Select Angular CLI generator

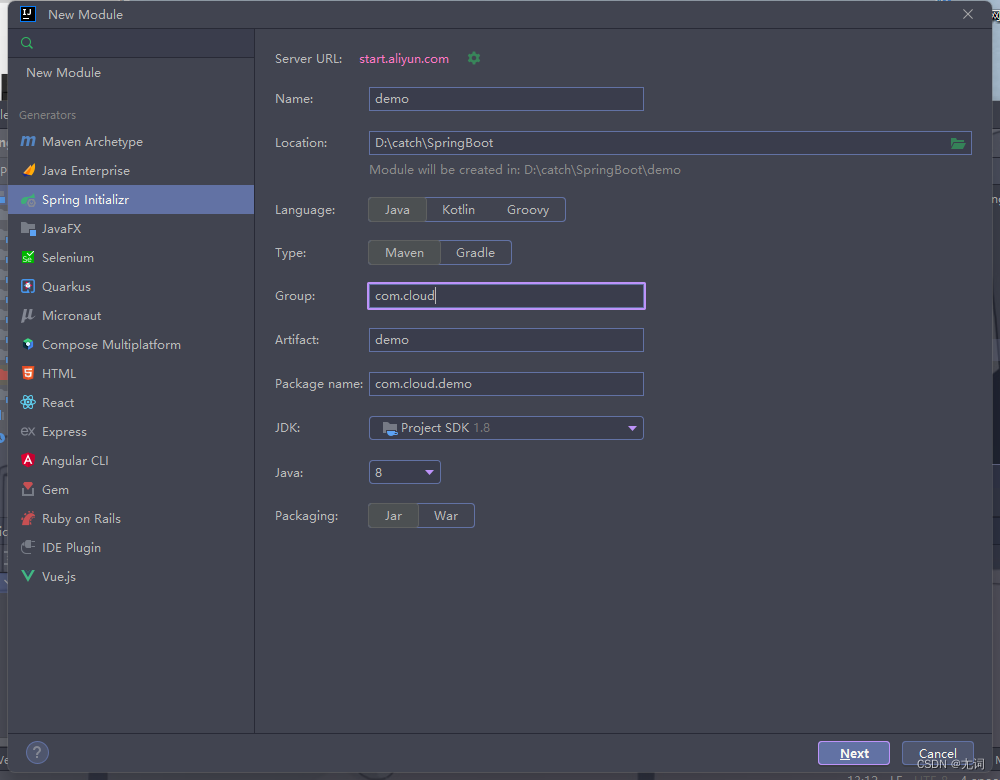pyautogui.click(x=131, y=460)
